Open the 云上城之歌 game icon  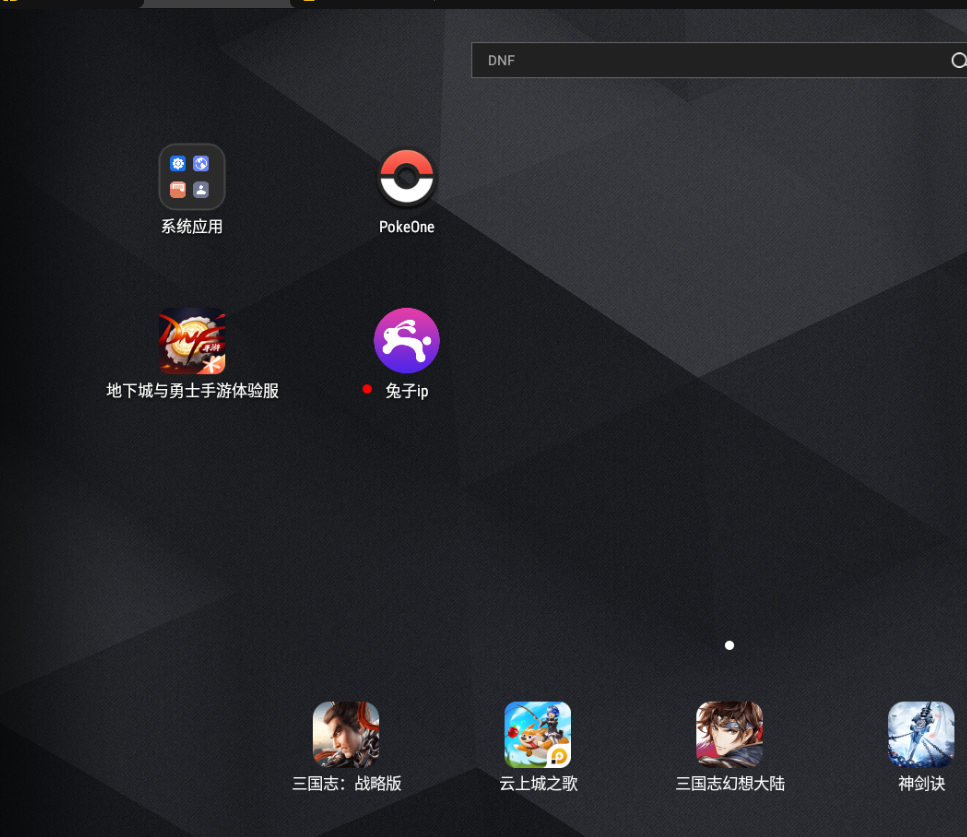[538, 734]
